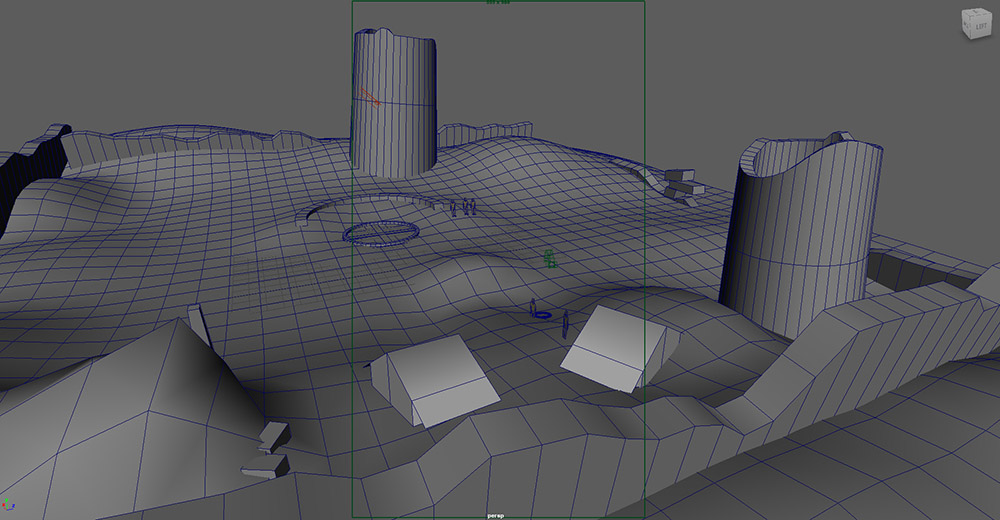Select the blue circular disc on the terrain
The image size is (1000, 520).
tap(380, 233)
